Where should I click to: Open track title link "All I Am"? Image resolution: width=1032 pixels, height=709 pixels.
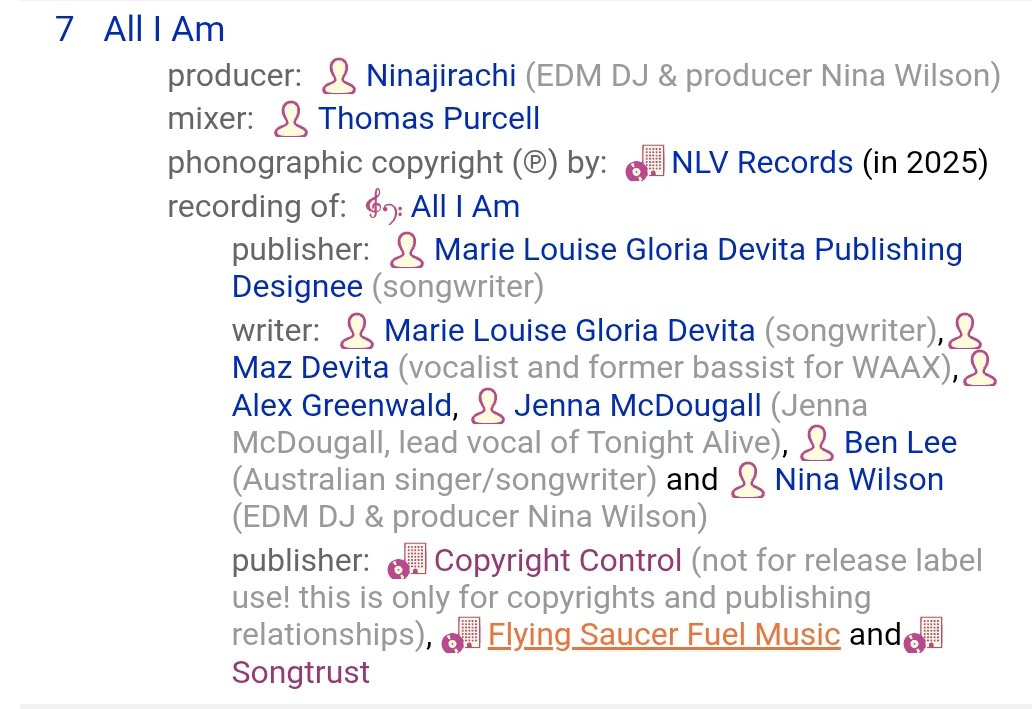point(164,29)
